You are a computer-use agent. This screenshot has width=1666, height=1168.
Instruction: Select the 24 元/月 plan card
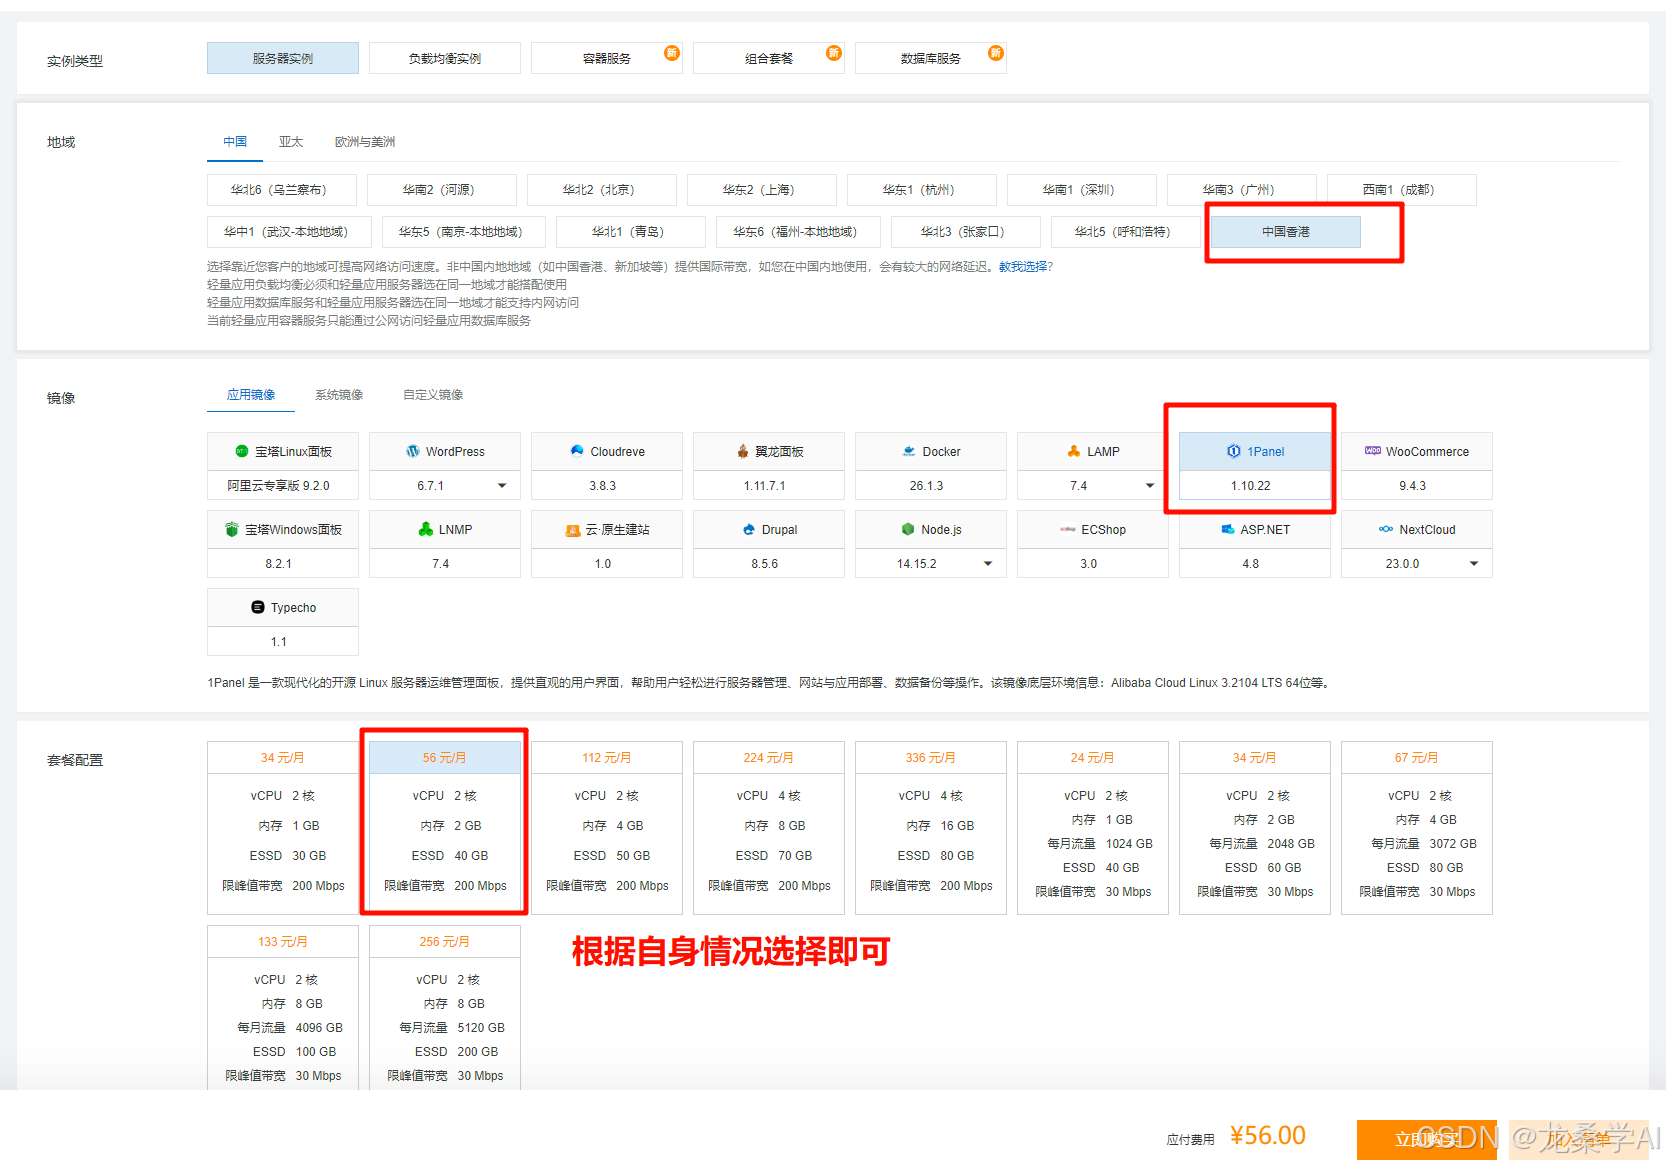(x=1093, y=827)
